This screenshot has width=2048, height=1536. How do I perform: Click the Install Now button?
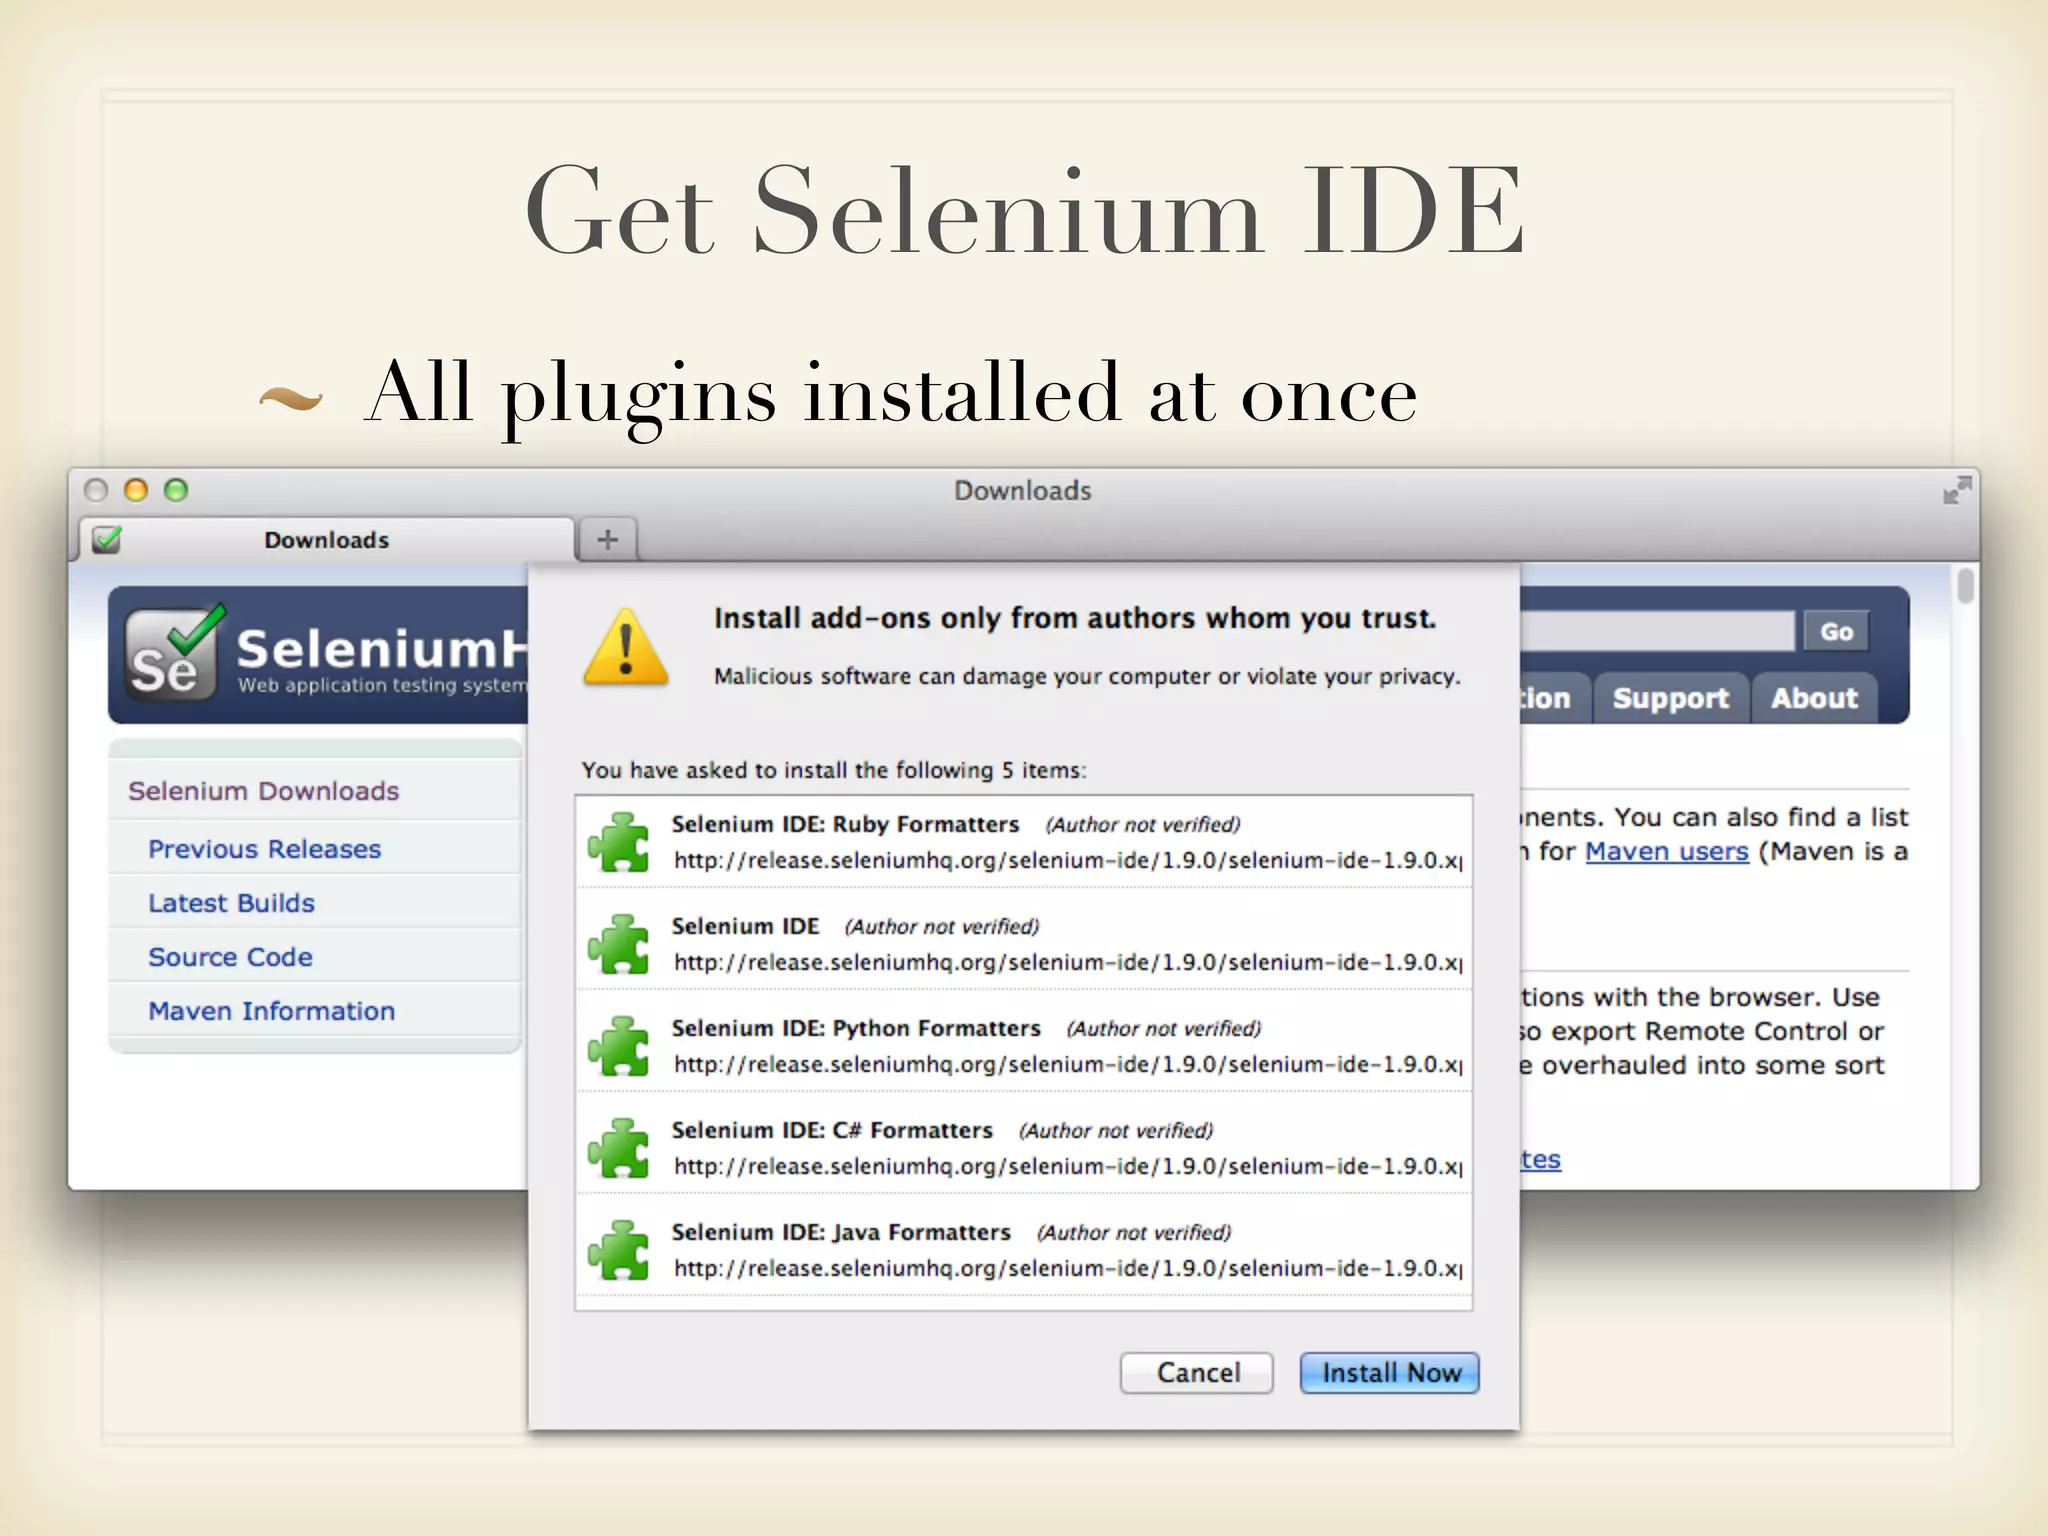pos(1389,1372)
